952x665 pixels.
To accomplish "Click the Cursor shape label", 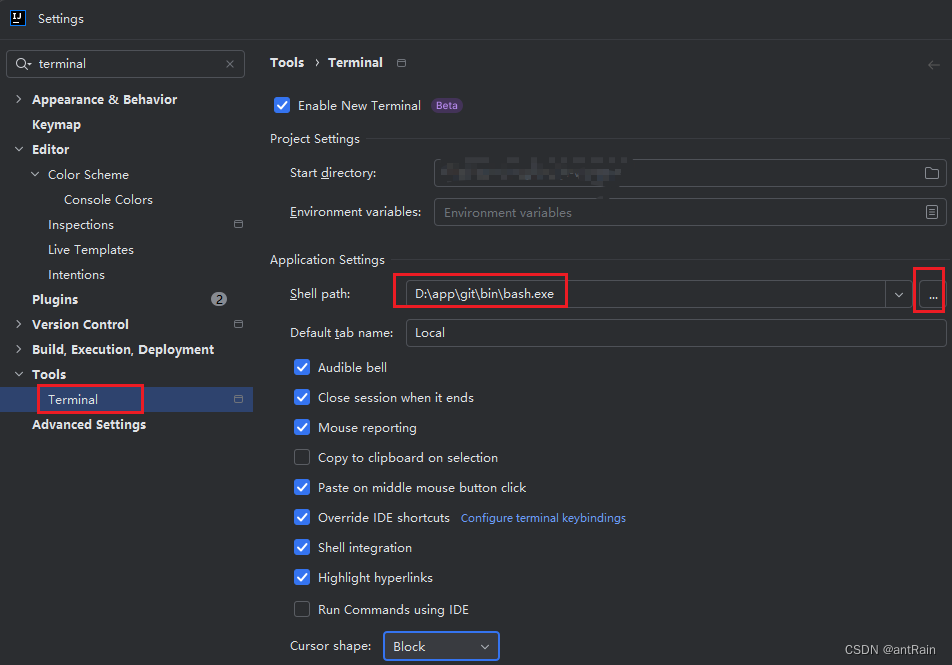I will tap(330, 646).
